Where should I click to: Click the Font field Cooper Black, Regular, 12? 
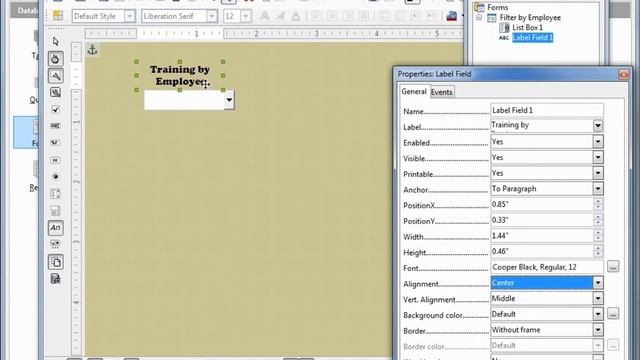pos(547,267)
